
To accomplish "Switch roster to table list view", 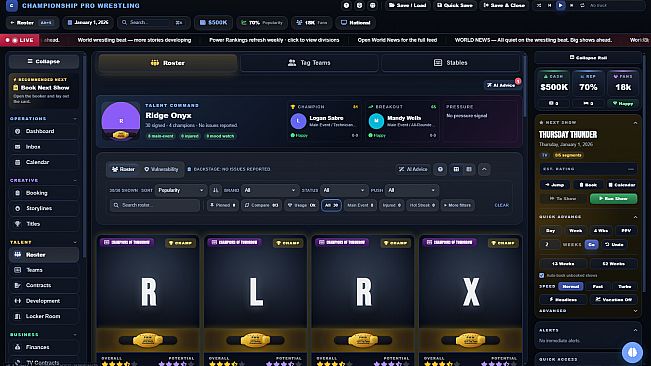I will [x=469, y=169].
